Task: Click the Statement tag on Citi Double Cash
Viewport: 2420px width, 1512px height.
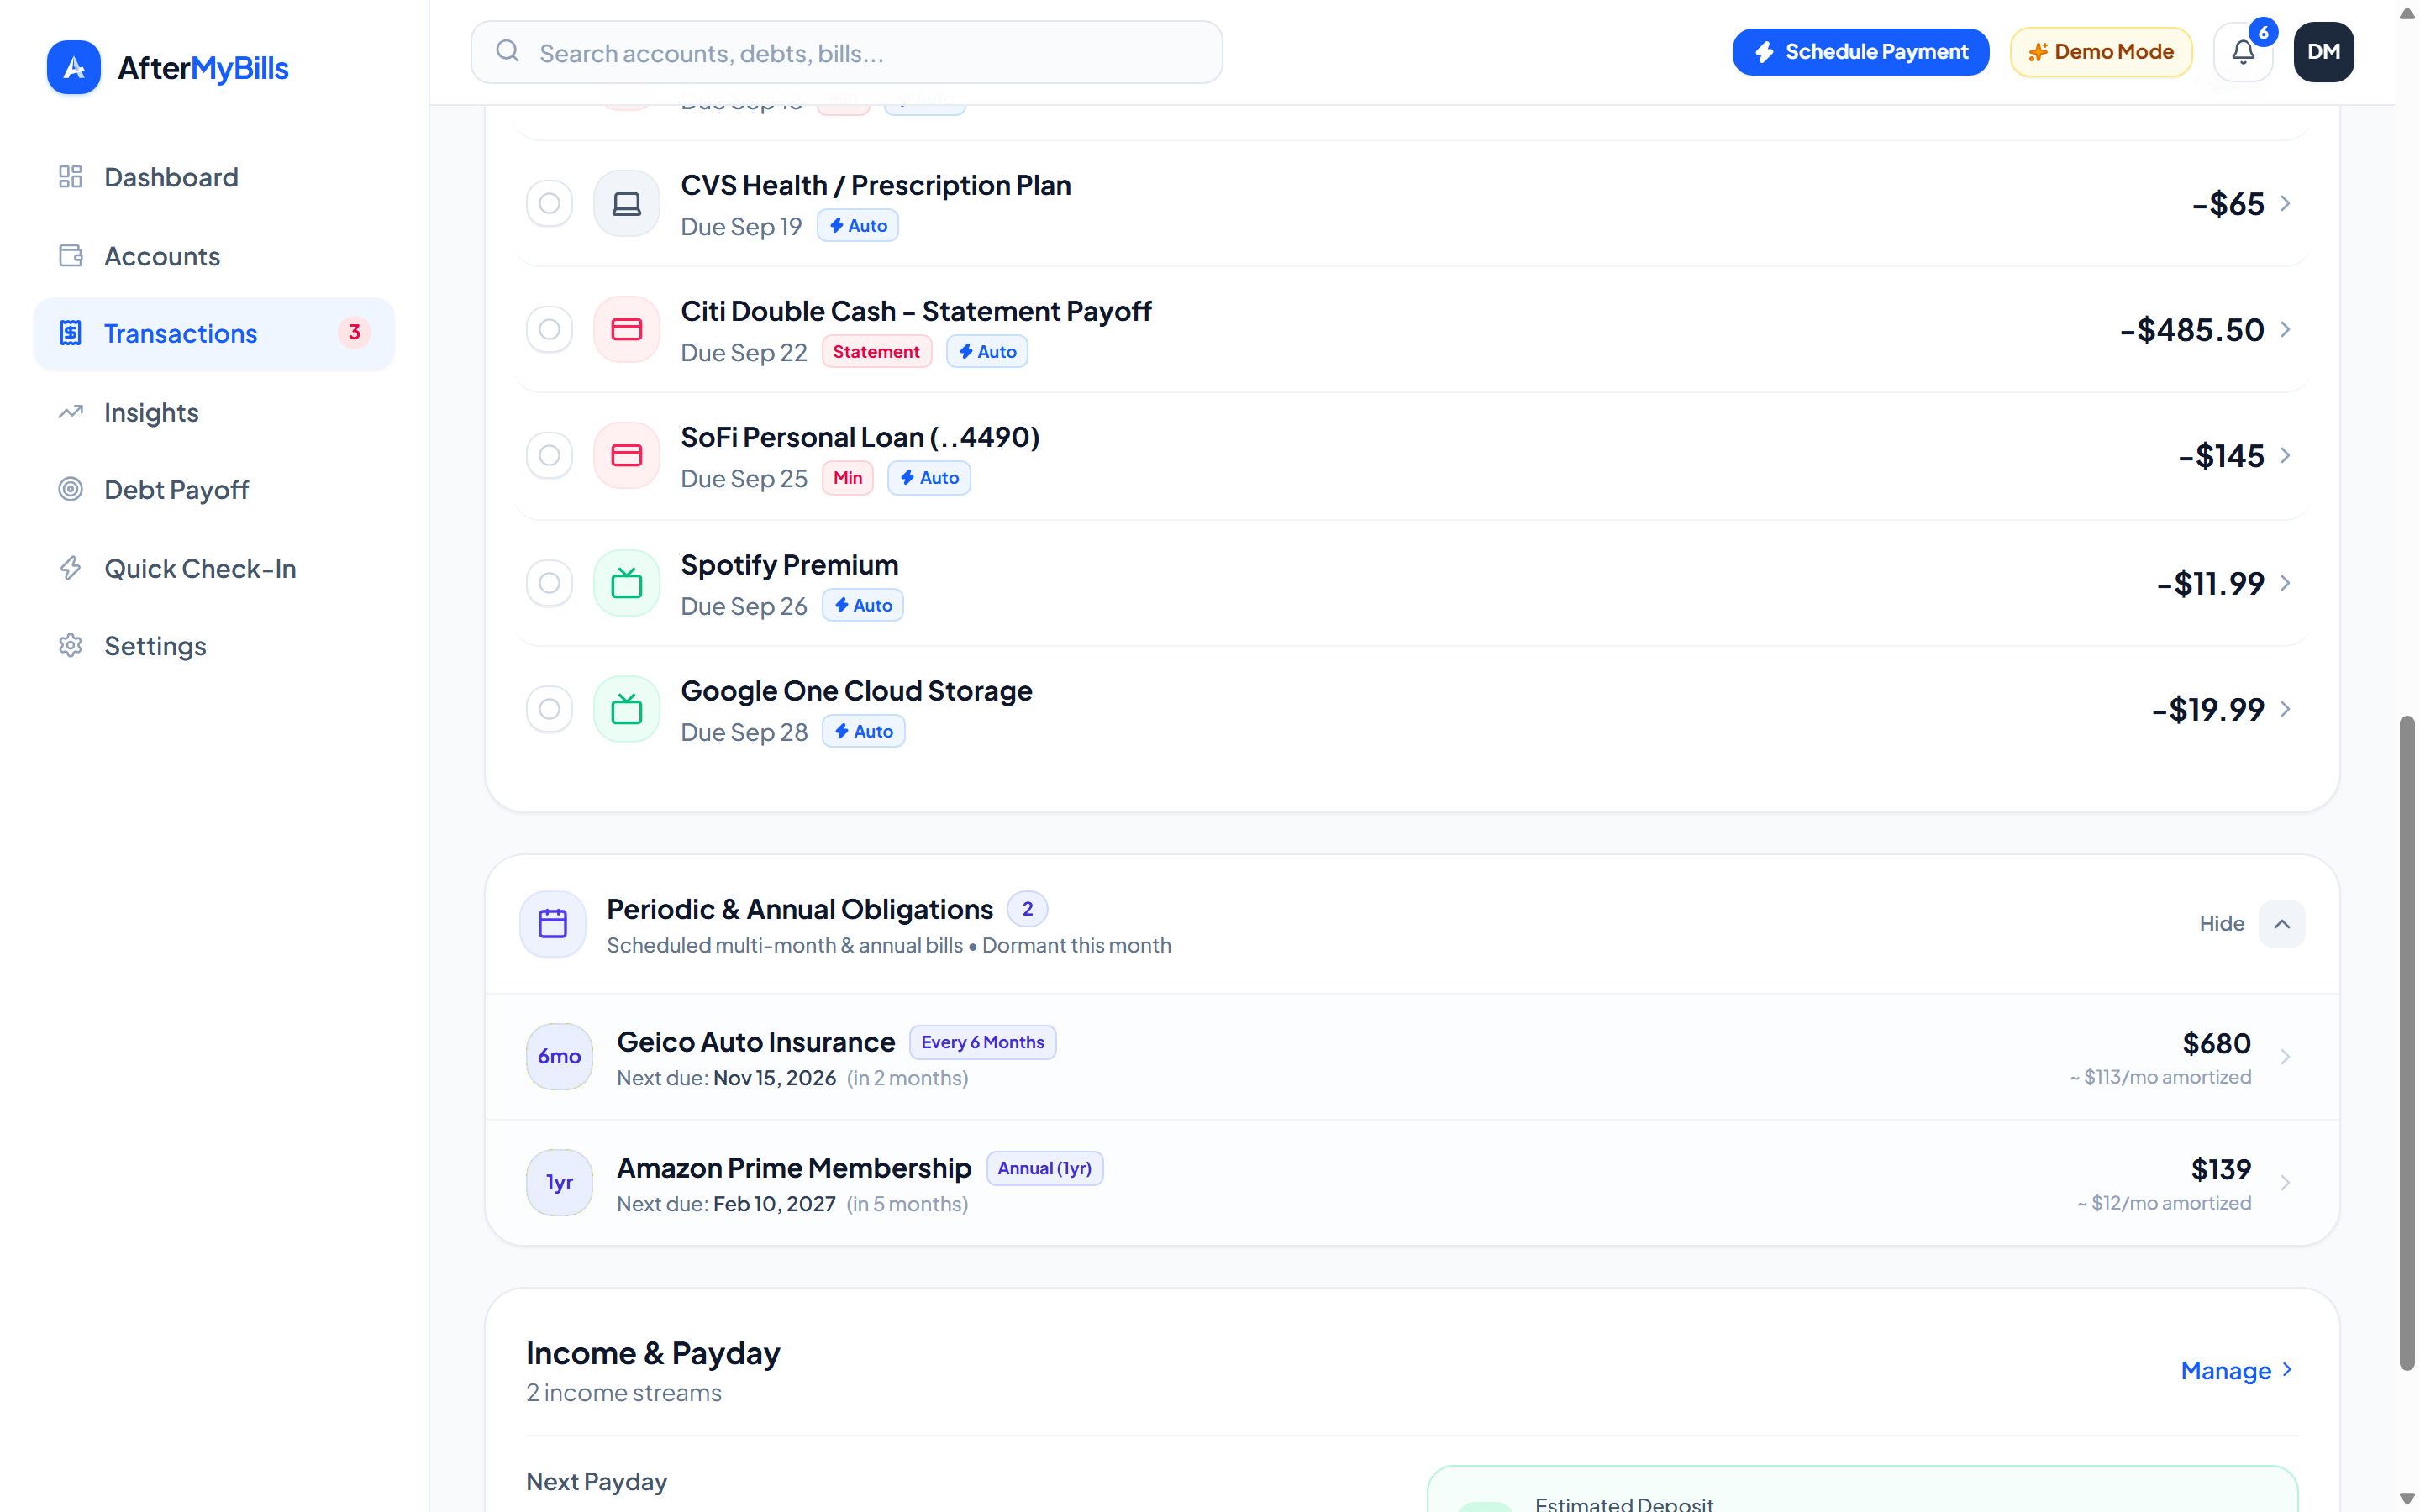Action: [x=877, y=352]
